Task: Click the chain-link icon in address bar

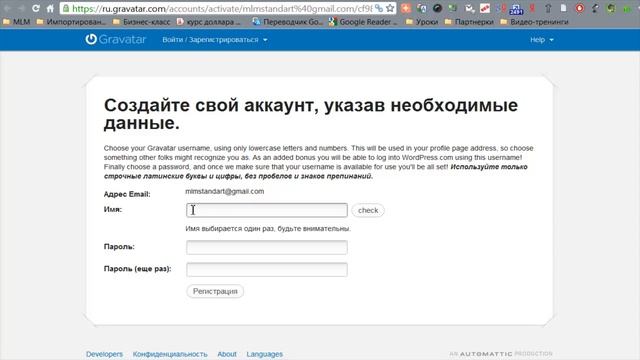Action: [379, 8]
